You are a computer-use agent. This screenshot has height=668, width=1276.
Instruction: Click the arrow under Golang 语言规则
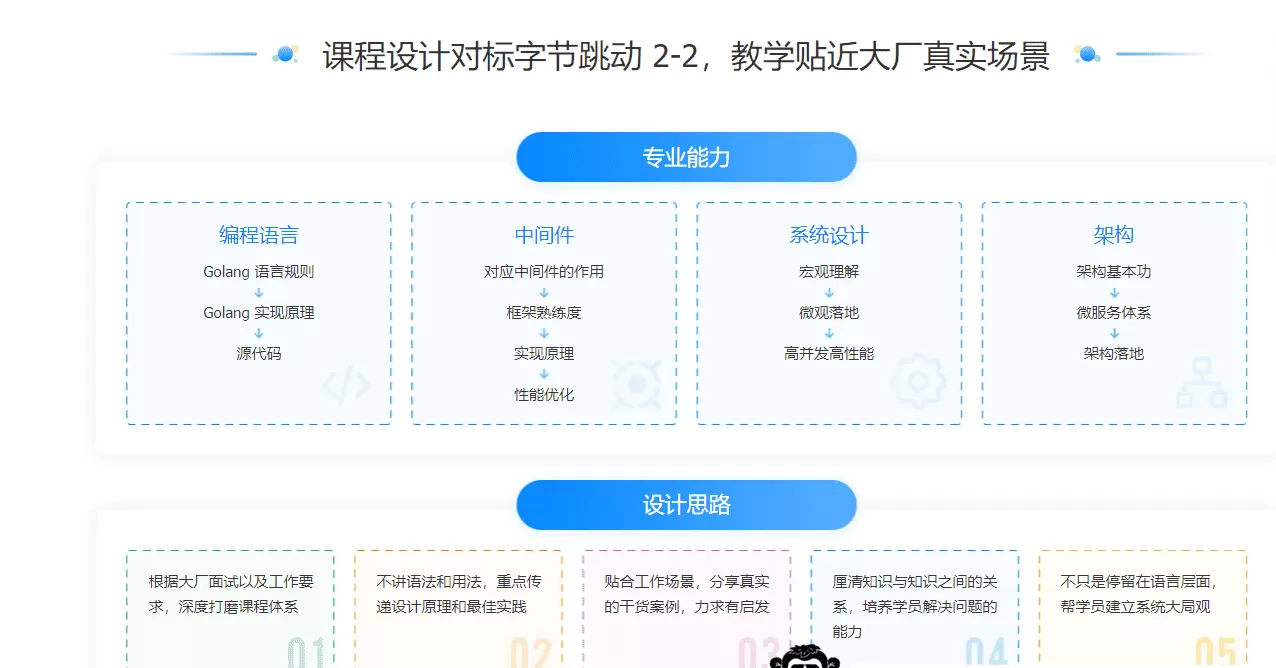pos(257,291)
